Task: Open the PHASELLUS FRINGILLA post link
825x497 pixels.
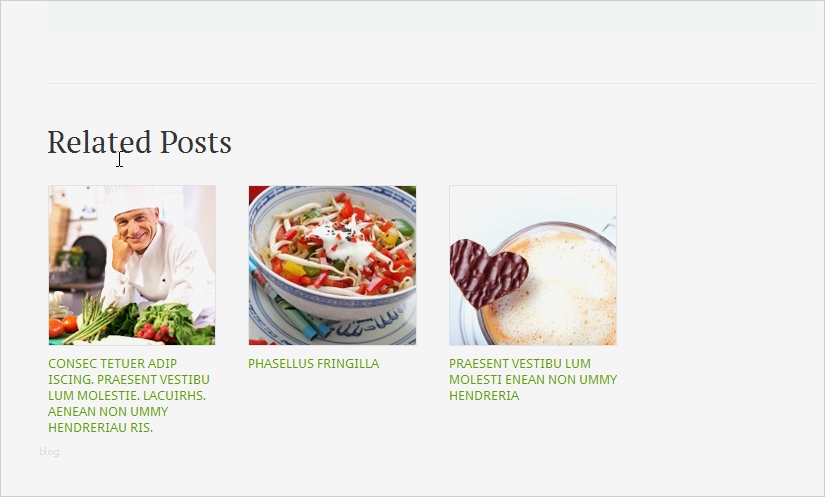Action: point(314,363)
